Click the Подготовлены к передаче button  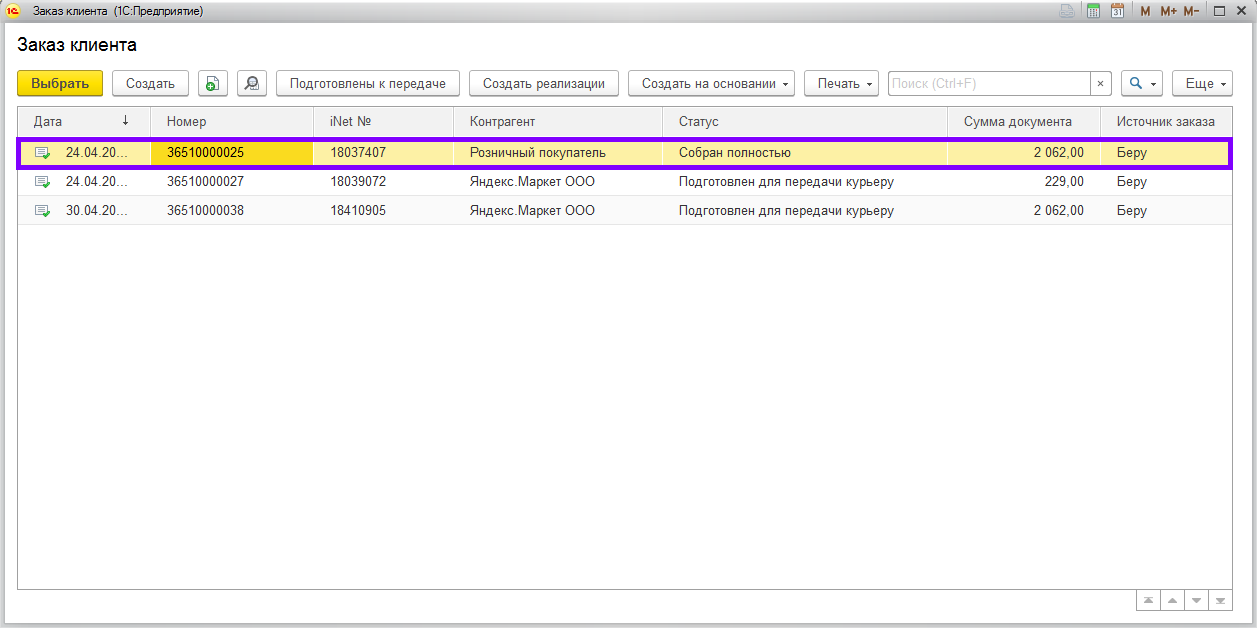click(x=367, y=84)
